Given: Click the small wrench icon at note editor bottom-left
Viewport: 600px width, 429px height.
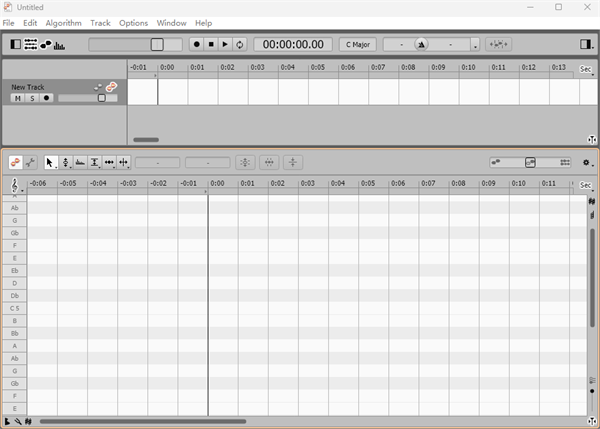Looking at the screenshot, I should click(18, 421).
